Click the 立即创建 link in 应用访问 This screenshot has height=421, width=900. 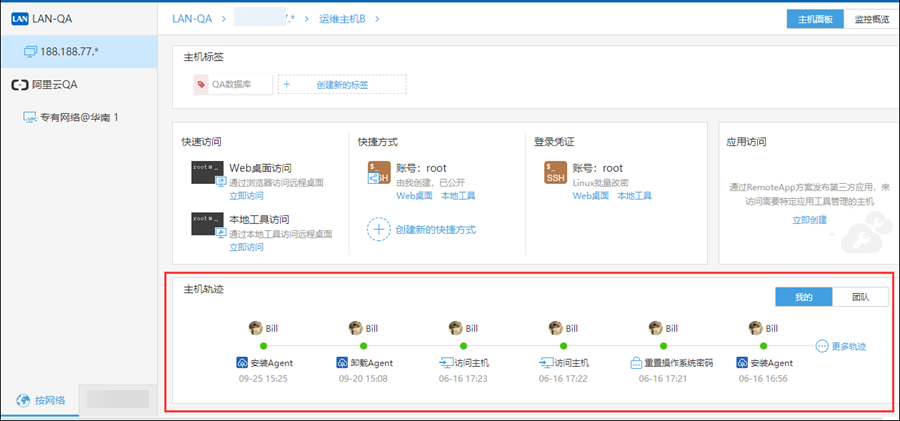[x=809, y=219]
